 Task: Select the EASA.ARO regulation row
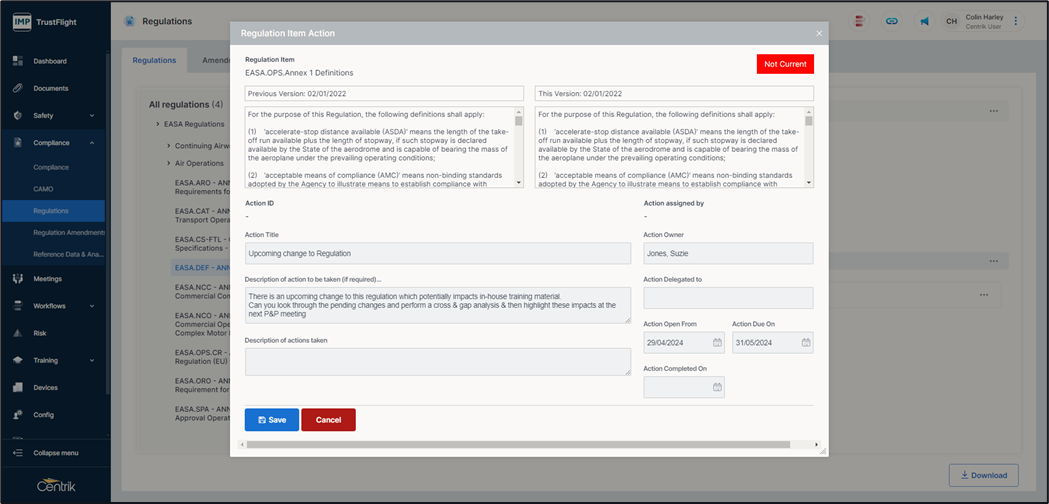click(x=202, y=186)
